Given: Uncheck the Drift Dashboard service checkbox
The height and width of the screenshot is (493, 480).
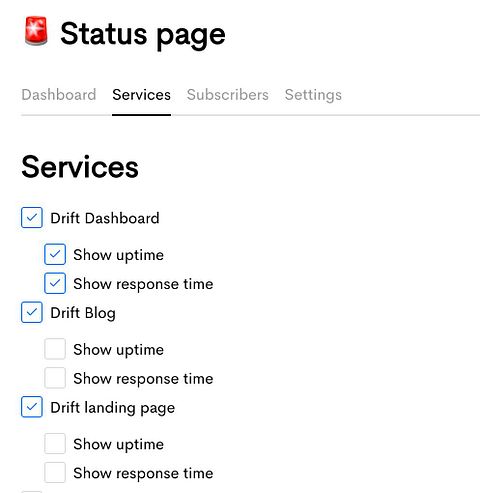Looking at the screenshot, I should pos(32,218).
